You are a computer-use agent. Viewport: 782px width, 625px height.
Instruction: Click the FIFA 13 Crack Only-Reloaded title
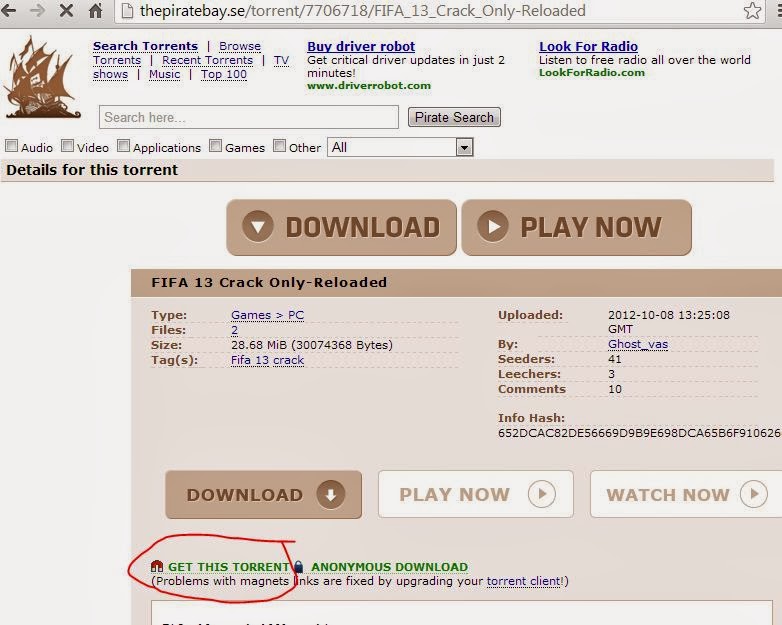click(x=269, y=282)
